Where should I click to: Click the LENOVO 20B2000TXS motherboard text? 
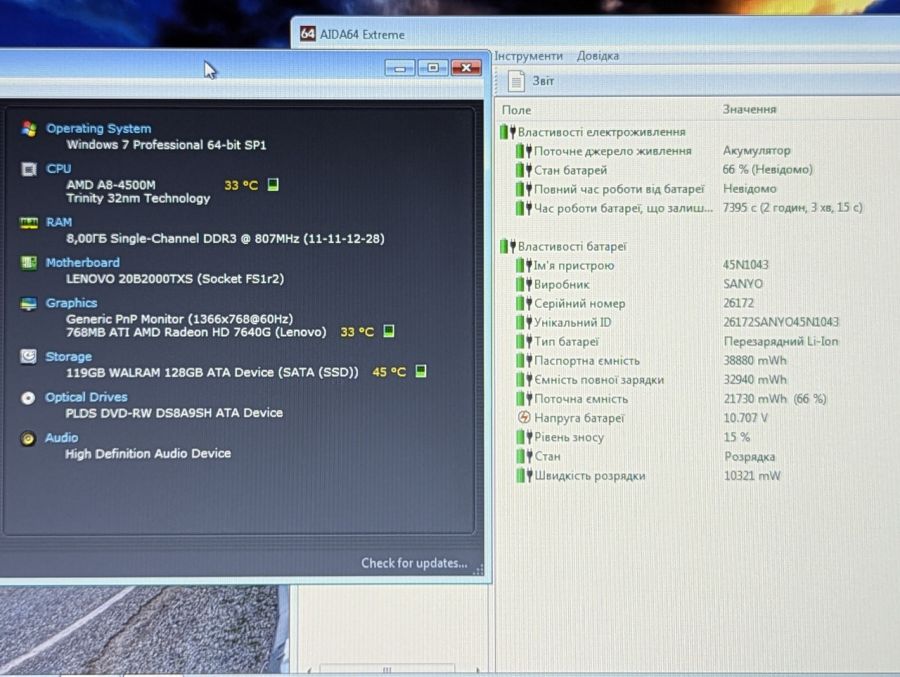(x=175, y=278)
